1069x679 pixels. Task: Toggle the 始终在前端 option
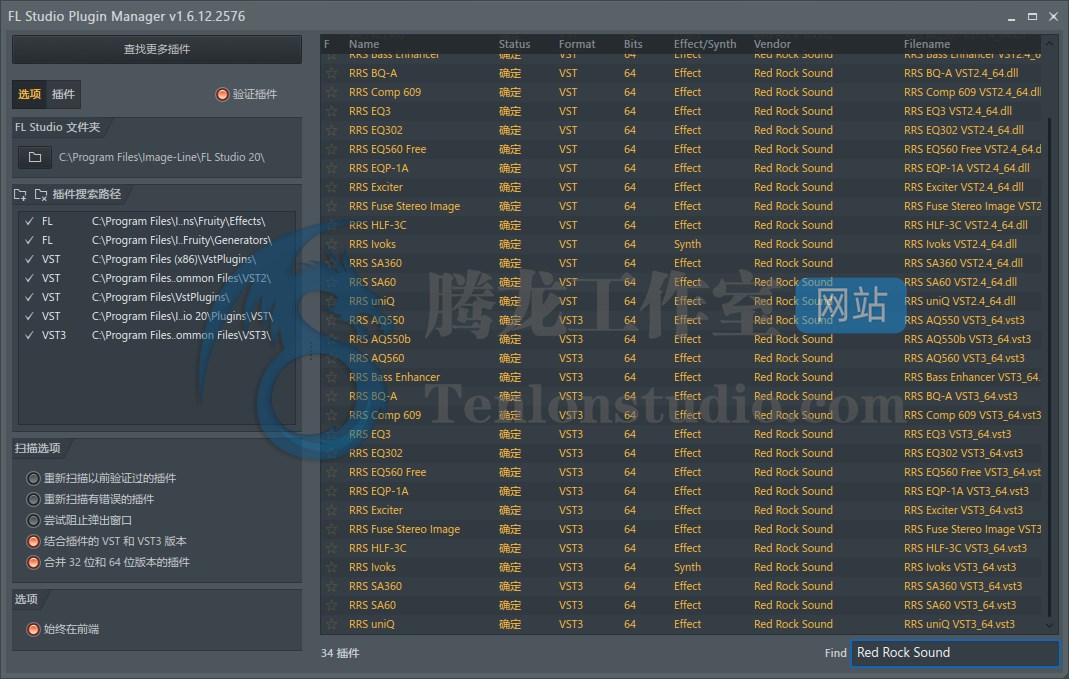coord(33,630)
